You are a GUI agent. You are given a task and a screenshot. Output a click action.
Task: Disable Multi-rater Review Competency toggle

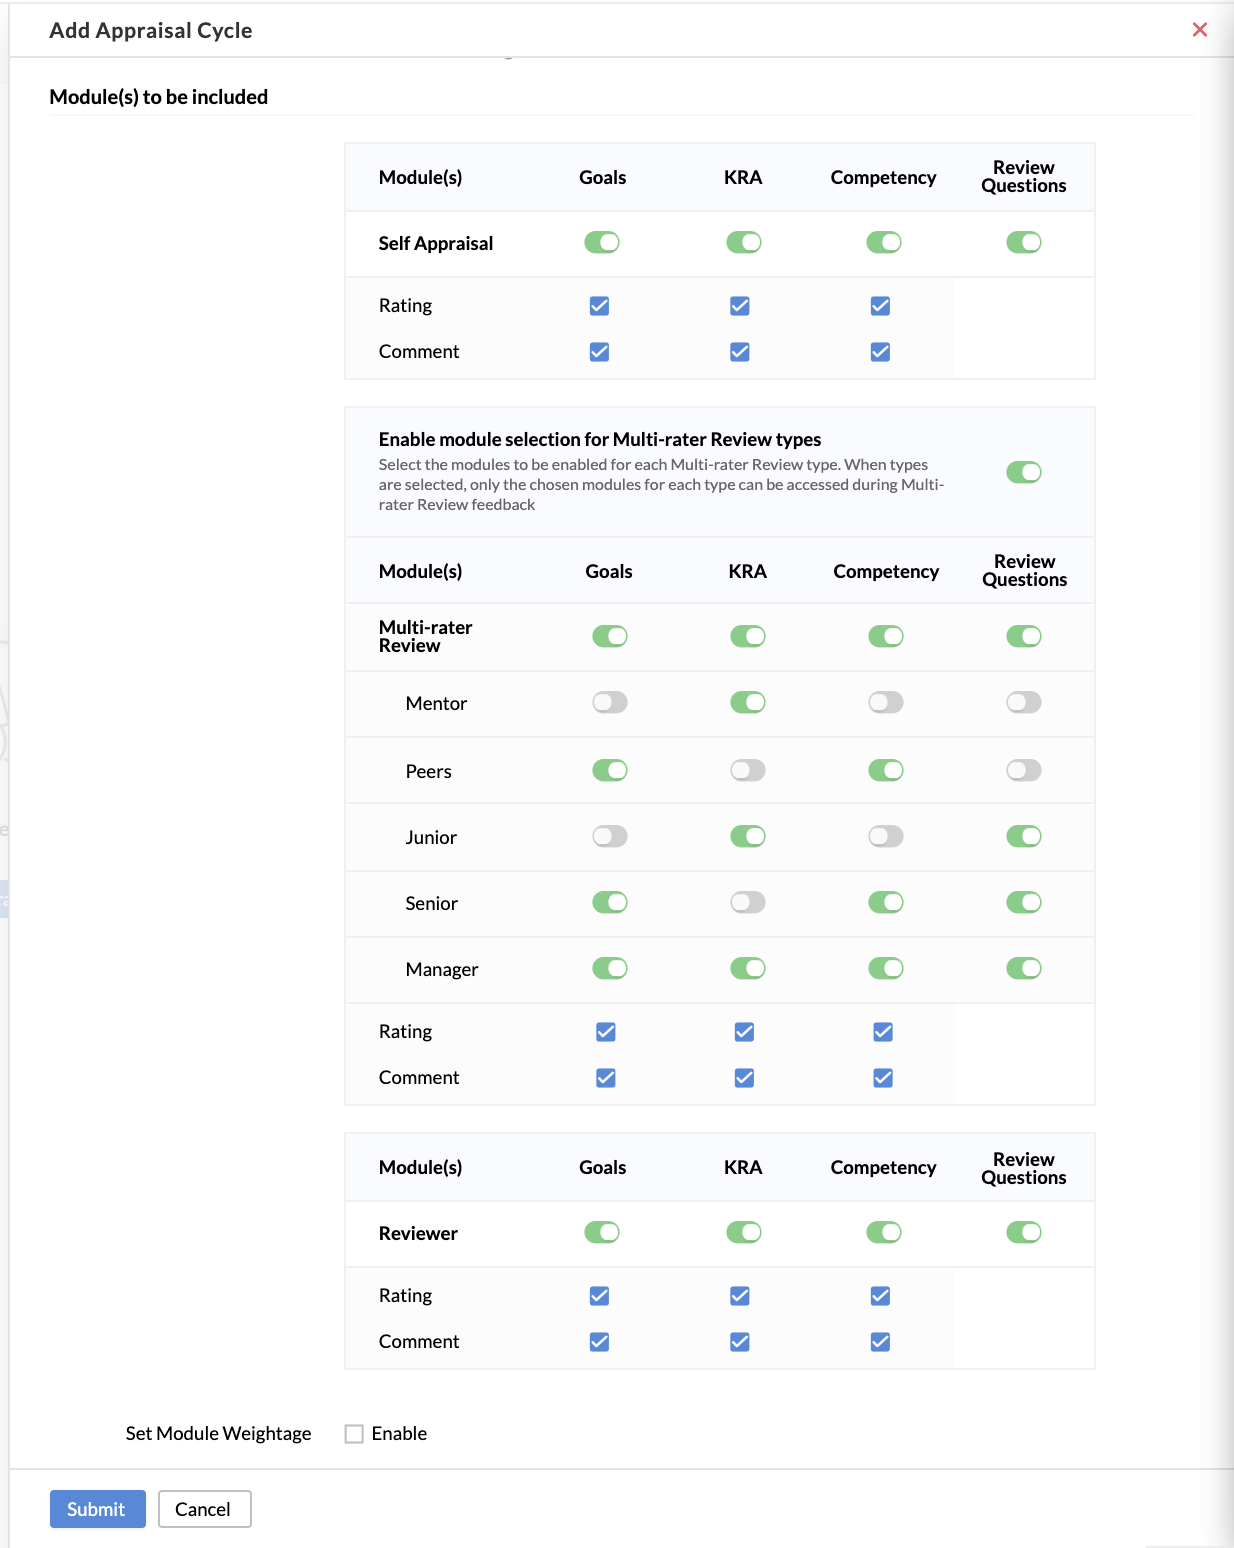[x=885, y=636]
